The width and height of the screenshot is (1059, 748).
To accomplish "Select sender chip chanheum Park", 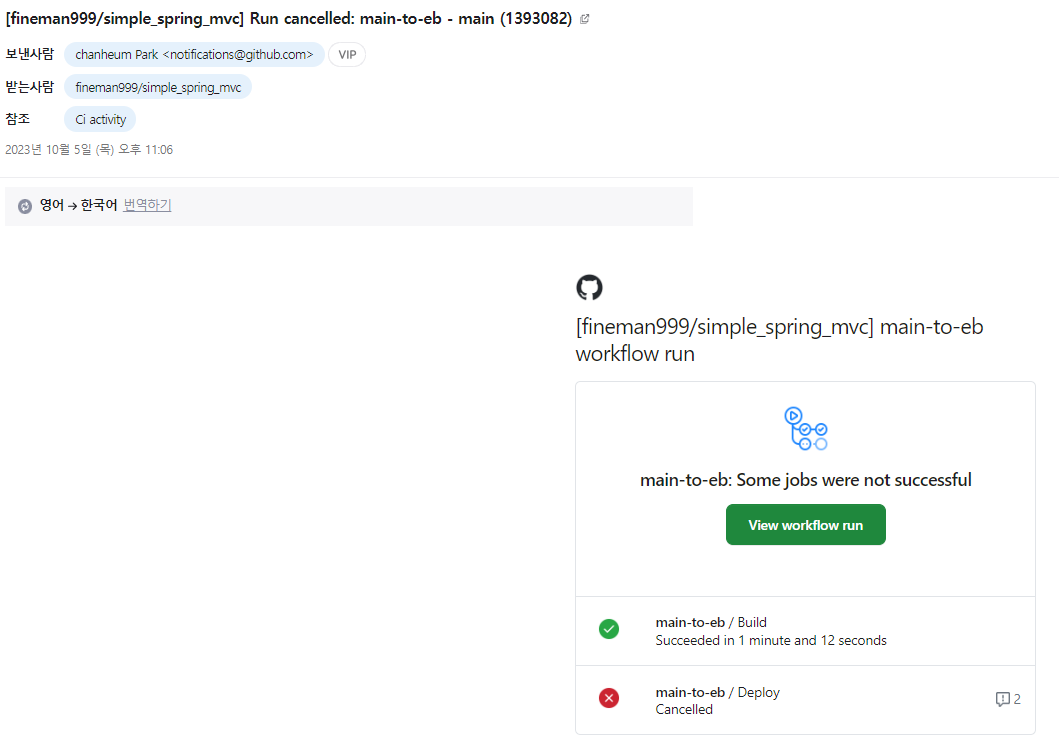I will pyautogui.click(x=194, y=55).
